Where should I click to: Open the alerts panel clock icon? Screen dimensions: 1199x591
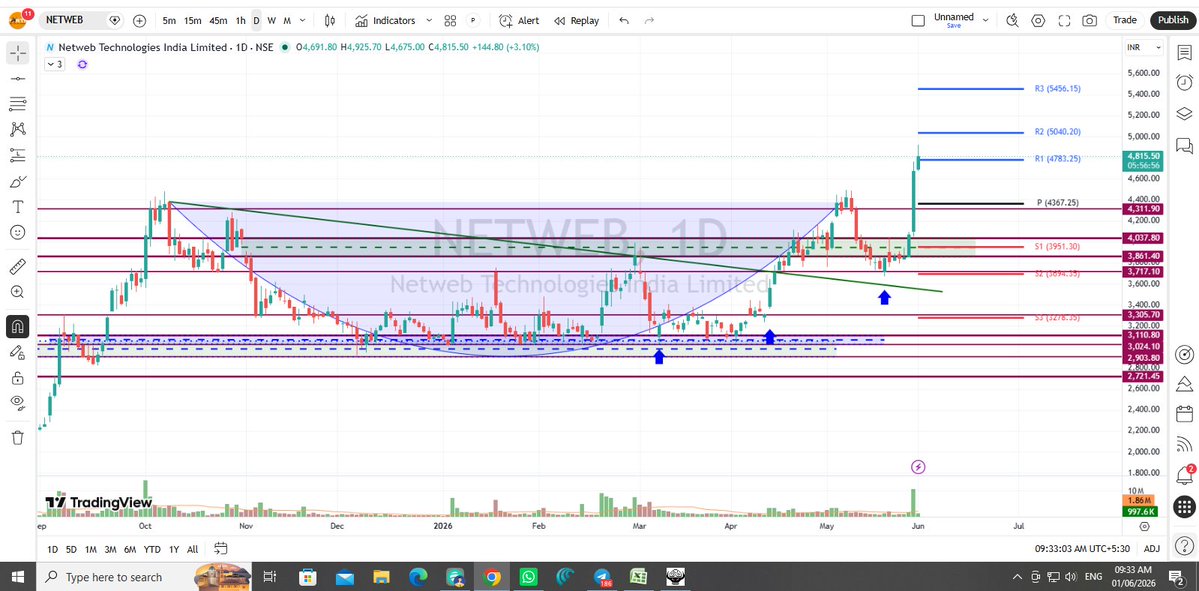(x=1184, y=83)
